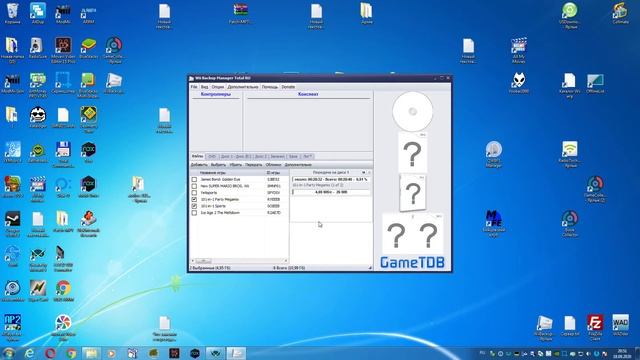Switch to the База tab
The height and width of the screenshot is (360, 640).
click(x=293, y=156)
